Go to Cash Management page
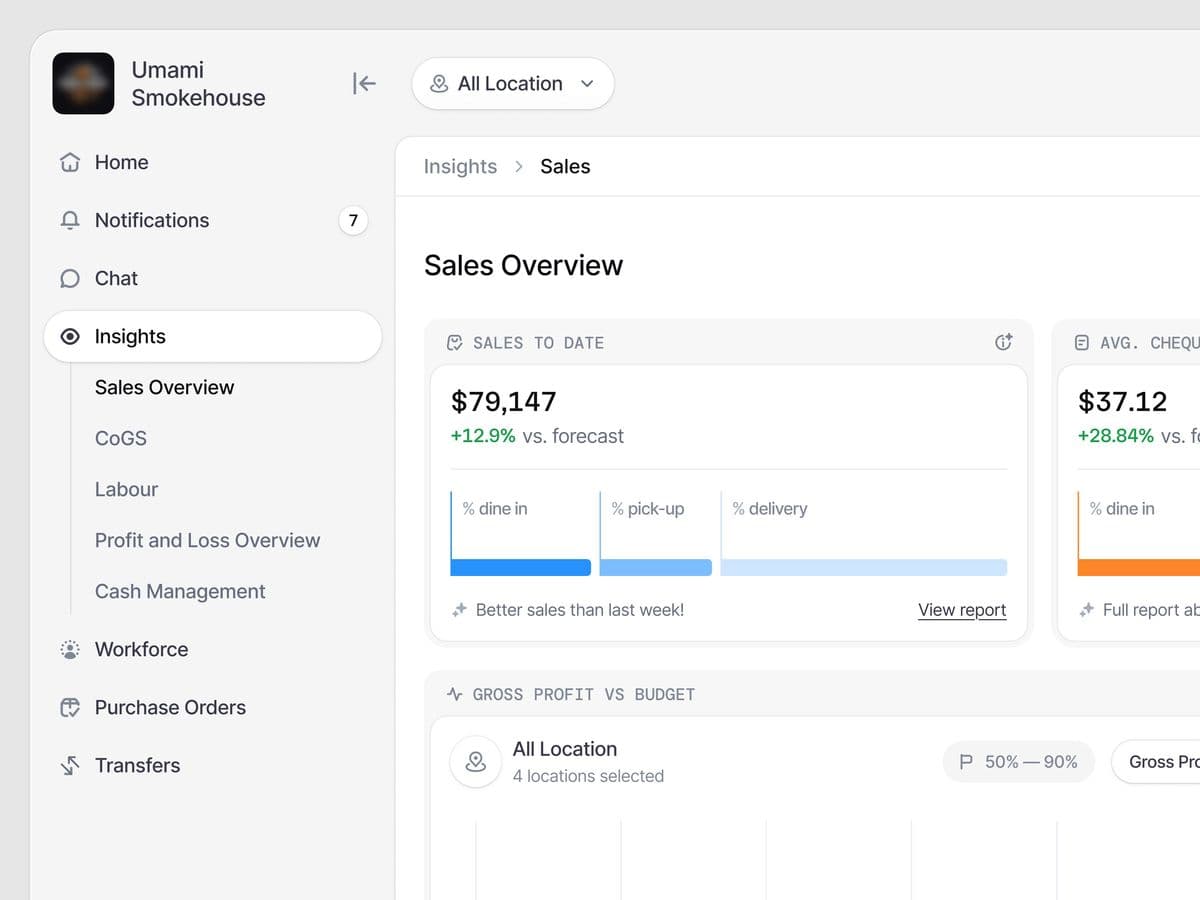This screenshot has width=1200, height=900. click(x=180, y=591)
